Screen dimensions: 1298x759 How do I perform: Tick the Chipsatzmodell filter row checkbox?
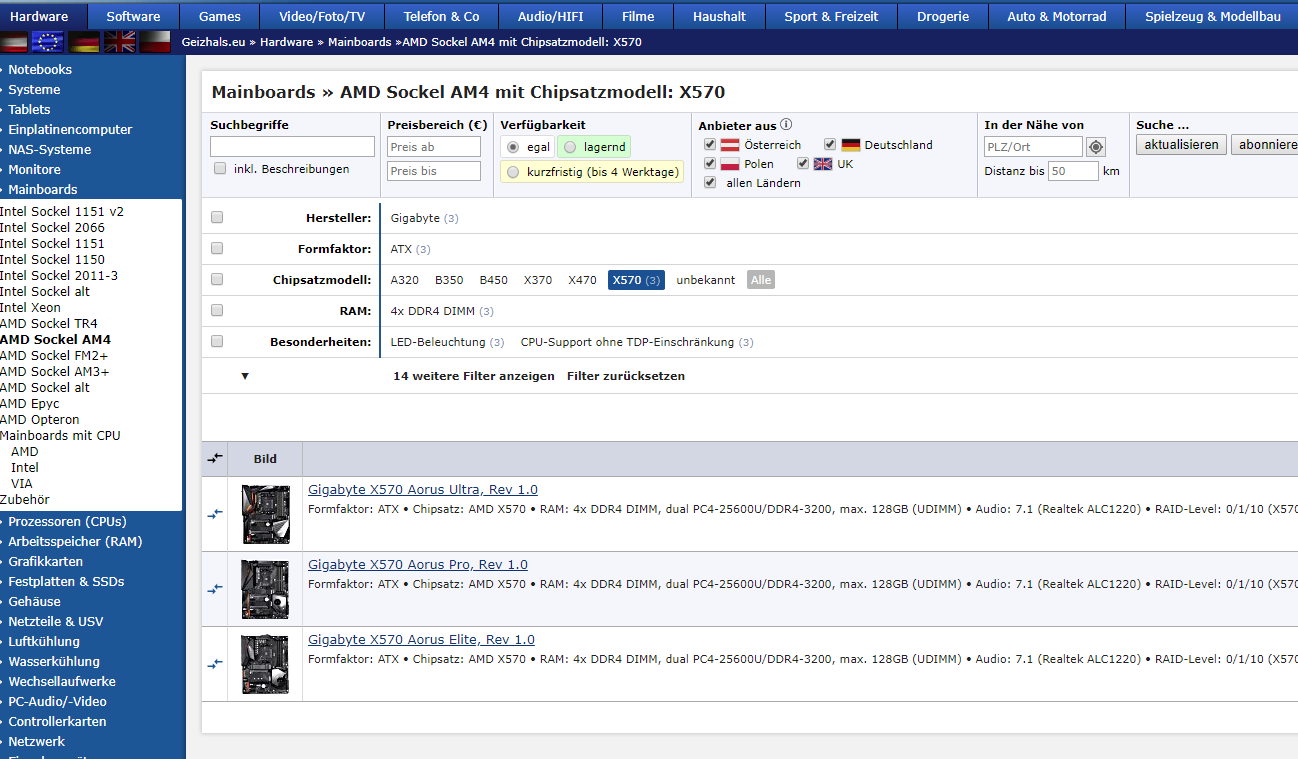coord(217,279)
